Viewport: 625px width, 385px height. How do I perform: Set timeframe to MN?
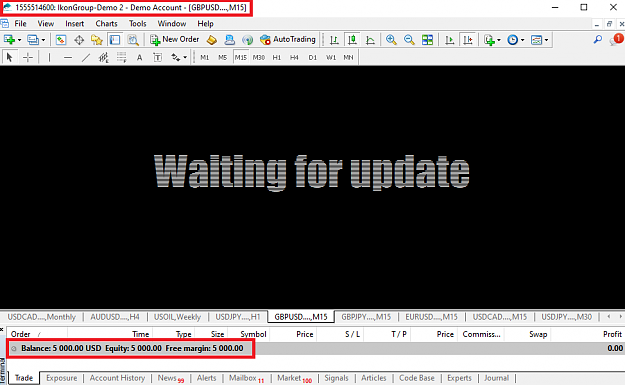(x=348, y=57)
